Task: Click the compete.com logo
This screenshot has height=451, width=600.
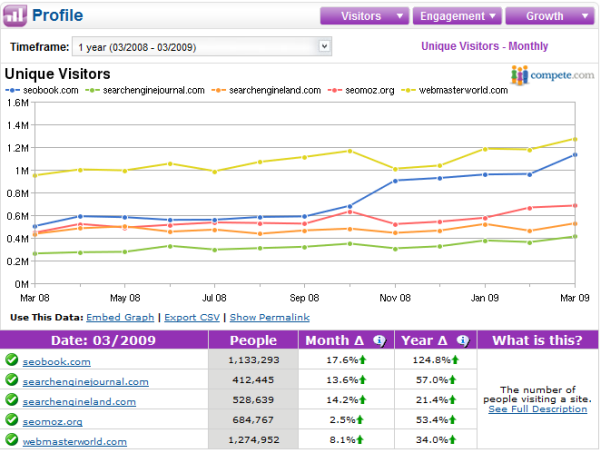Action: click(x=553, y=75)
